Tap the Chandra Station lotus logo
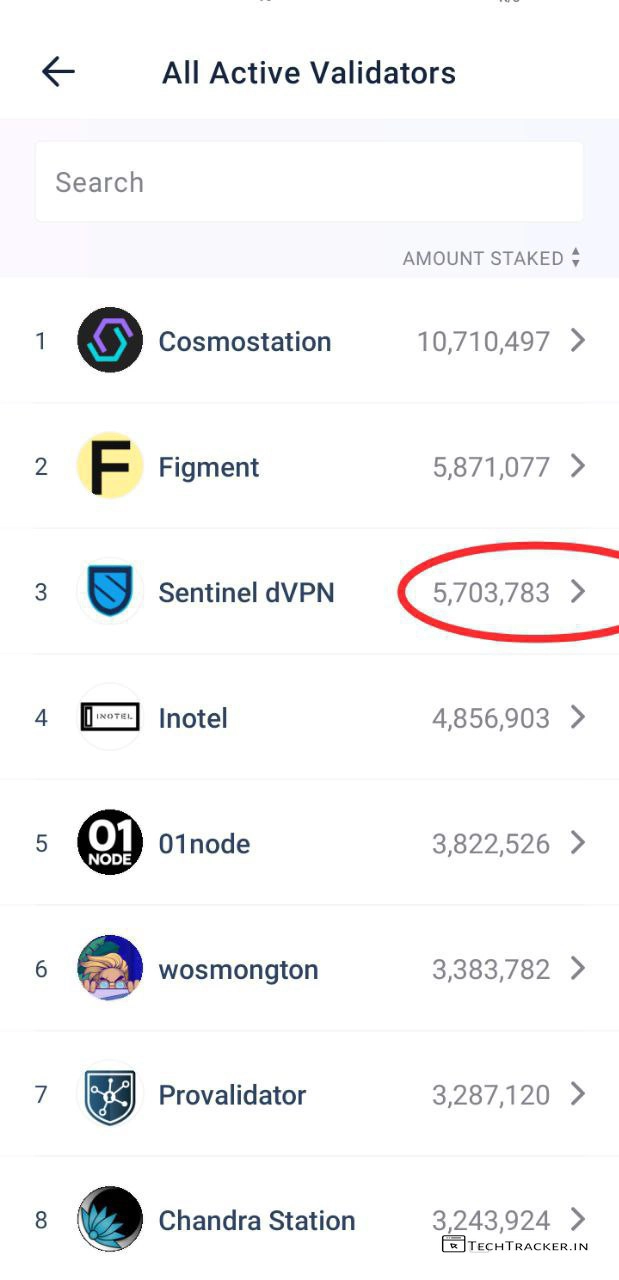Image resolution: width=619 pixels, height=1280 pixels. click(x=110, y=1220)
